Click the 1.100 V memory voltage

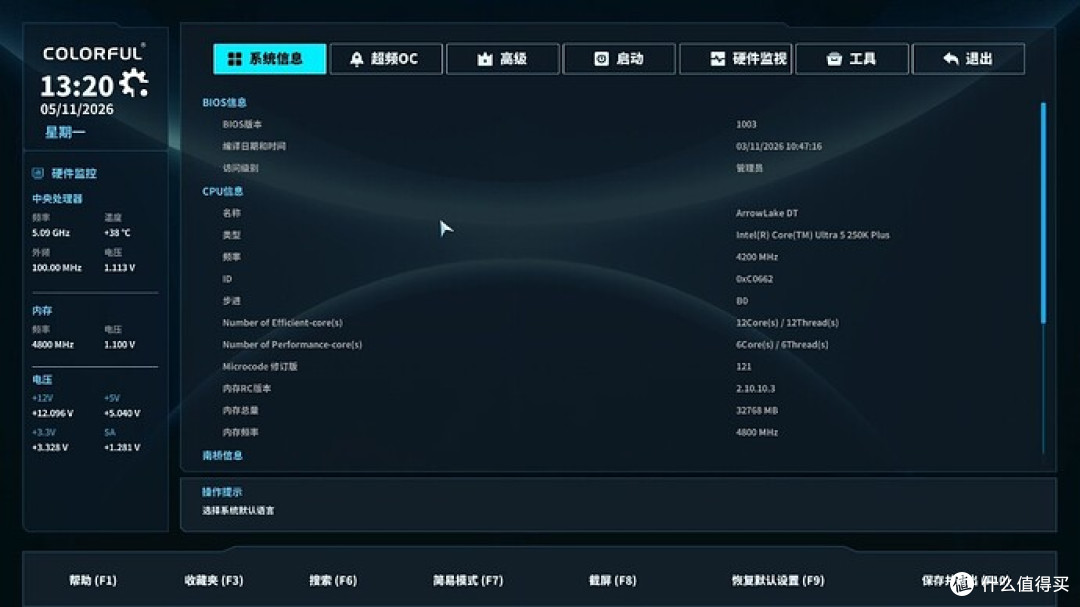119,344
